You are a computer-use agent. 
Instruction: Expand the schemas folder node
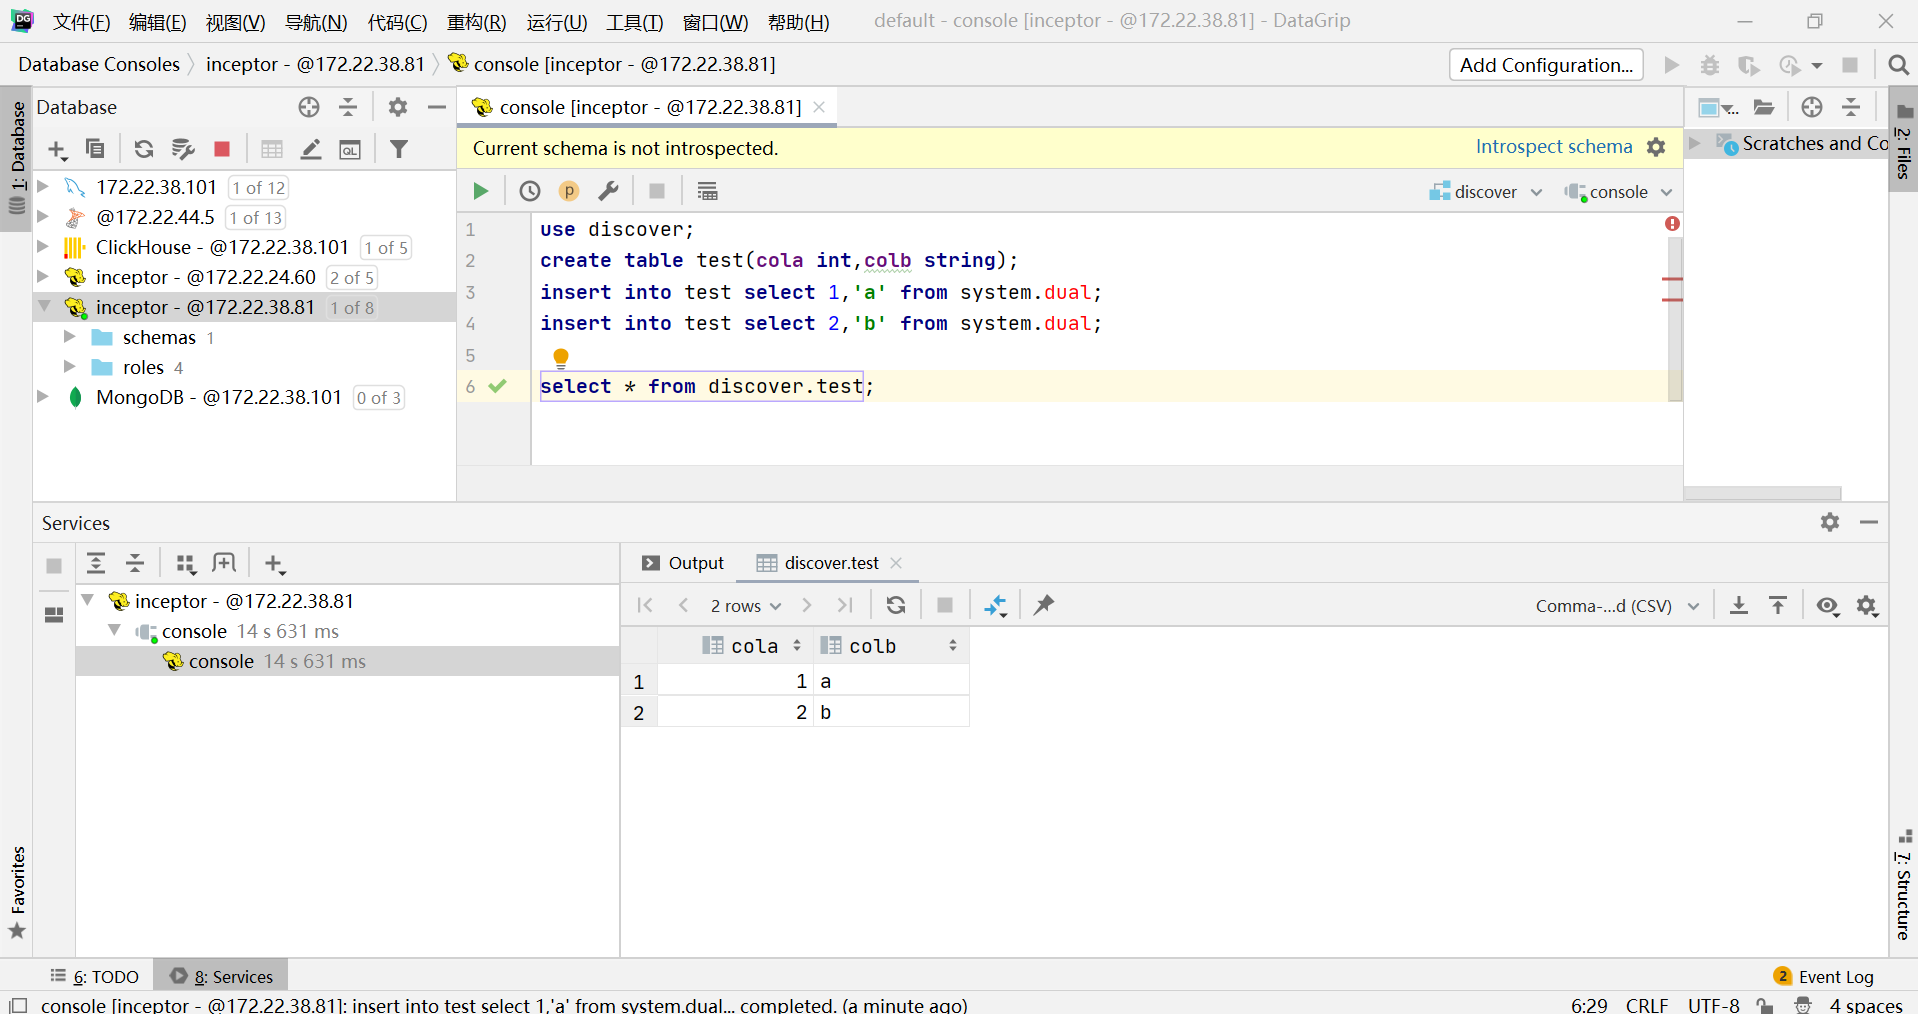click(x=70, y=337)
